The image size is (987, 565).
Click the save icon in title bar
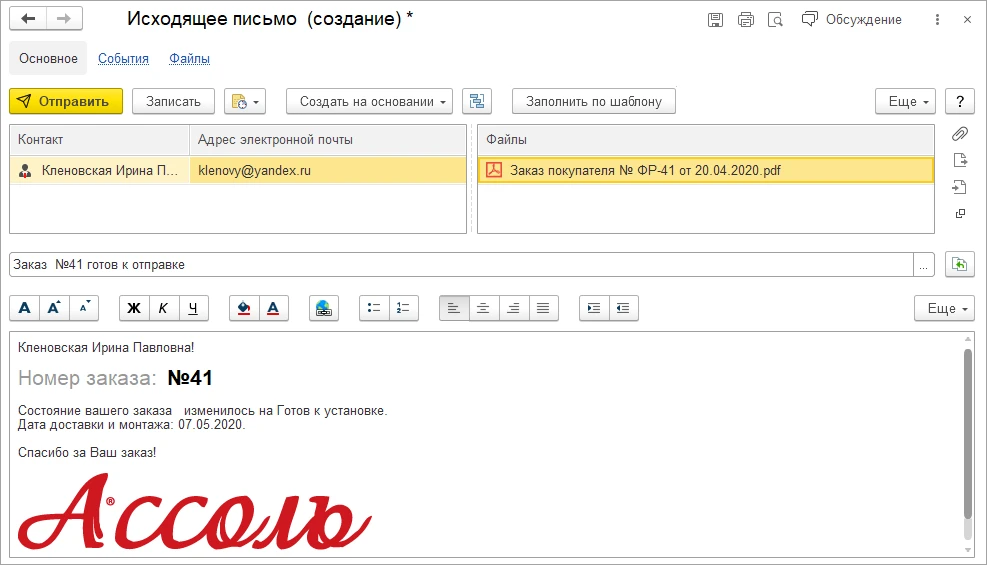click(x=715, y=20)
